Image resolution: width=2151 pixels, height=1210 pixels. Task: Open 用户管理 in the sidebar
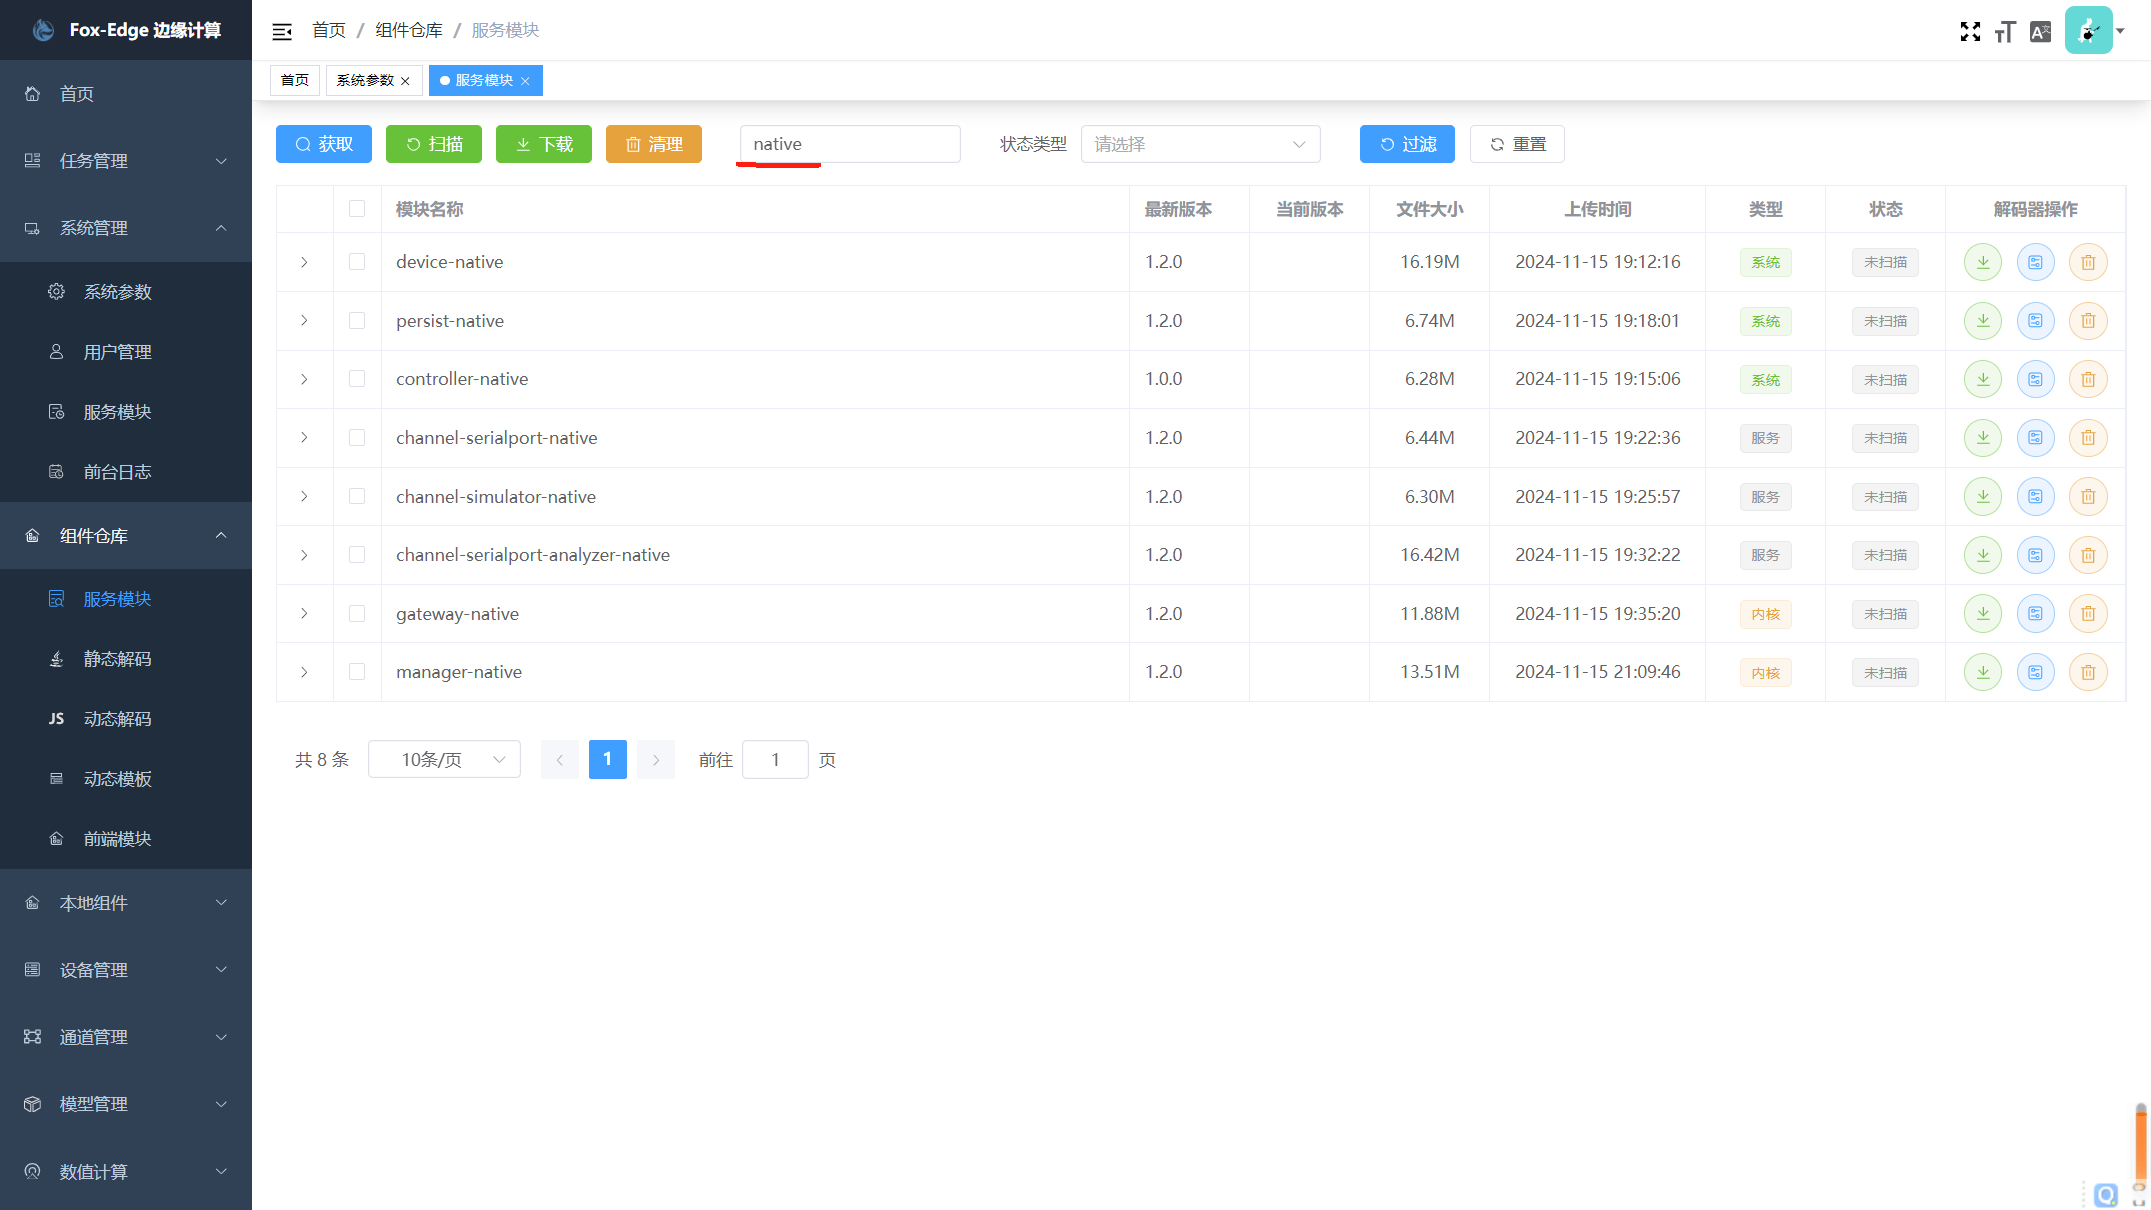pyautogui.click(x=126, y=352)
